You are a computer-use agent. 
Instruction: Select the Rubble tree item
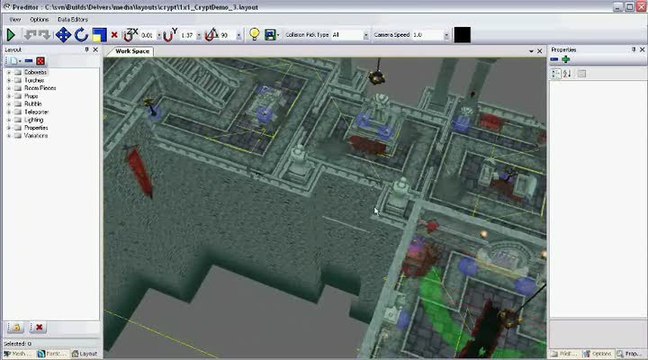(33, 104)
